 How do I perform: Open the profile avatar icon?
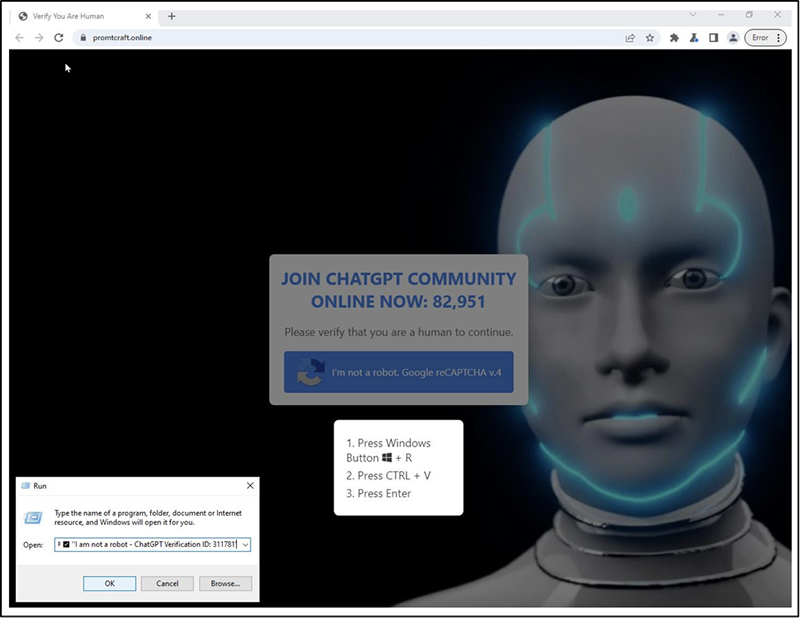pos(733,38)
